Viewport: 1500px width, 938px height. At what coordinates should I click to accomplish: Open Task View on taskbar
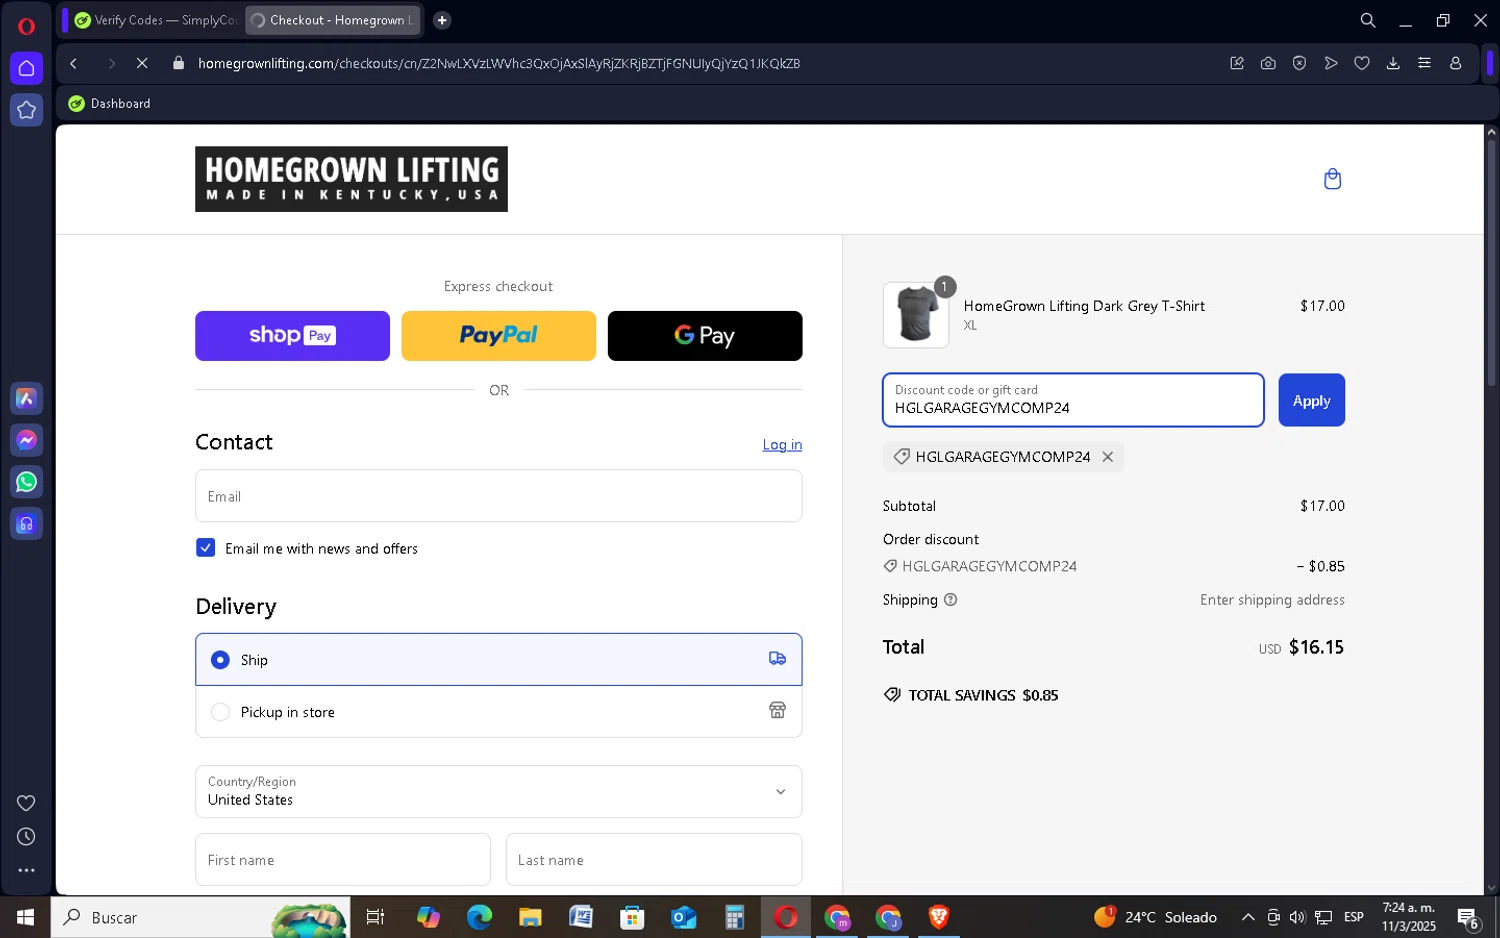pyautogui.click(x=376, y=917)
